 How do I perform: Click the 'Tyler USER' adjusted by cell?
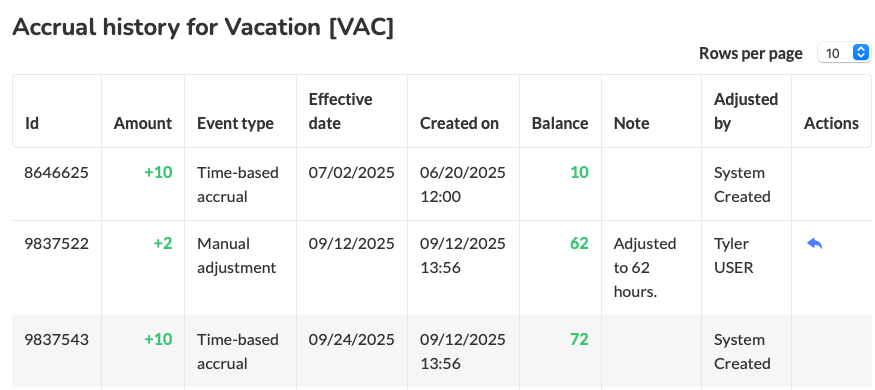click(x=734, y=256)
